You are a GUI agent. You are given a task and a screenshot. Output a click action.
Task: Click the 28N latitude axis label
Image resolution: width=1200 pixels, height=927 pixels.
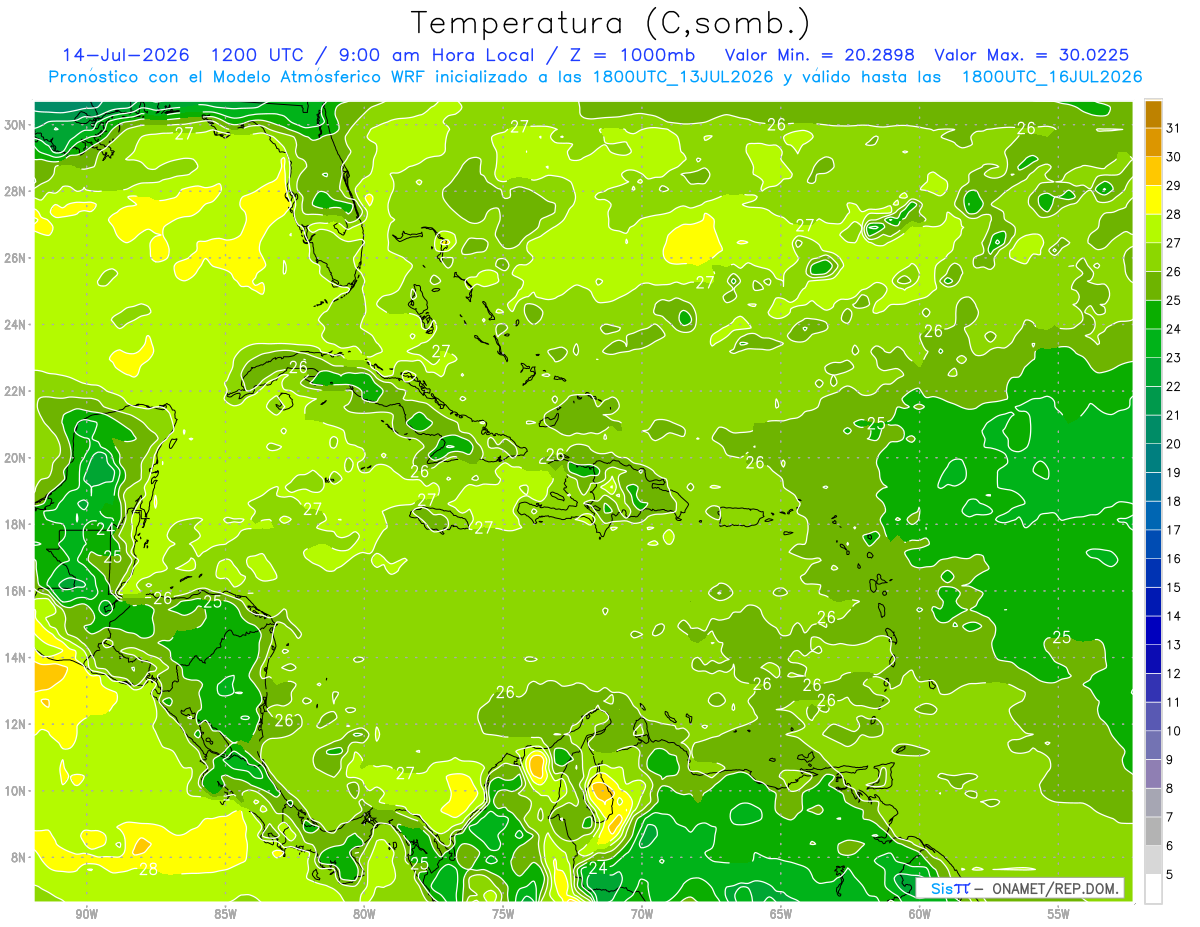coord(15,191)
